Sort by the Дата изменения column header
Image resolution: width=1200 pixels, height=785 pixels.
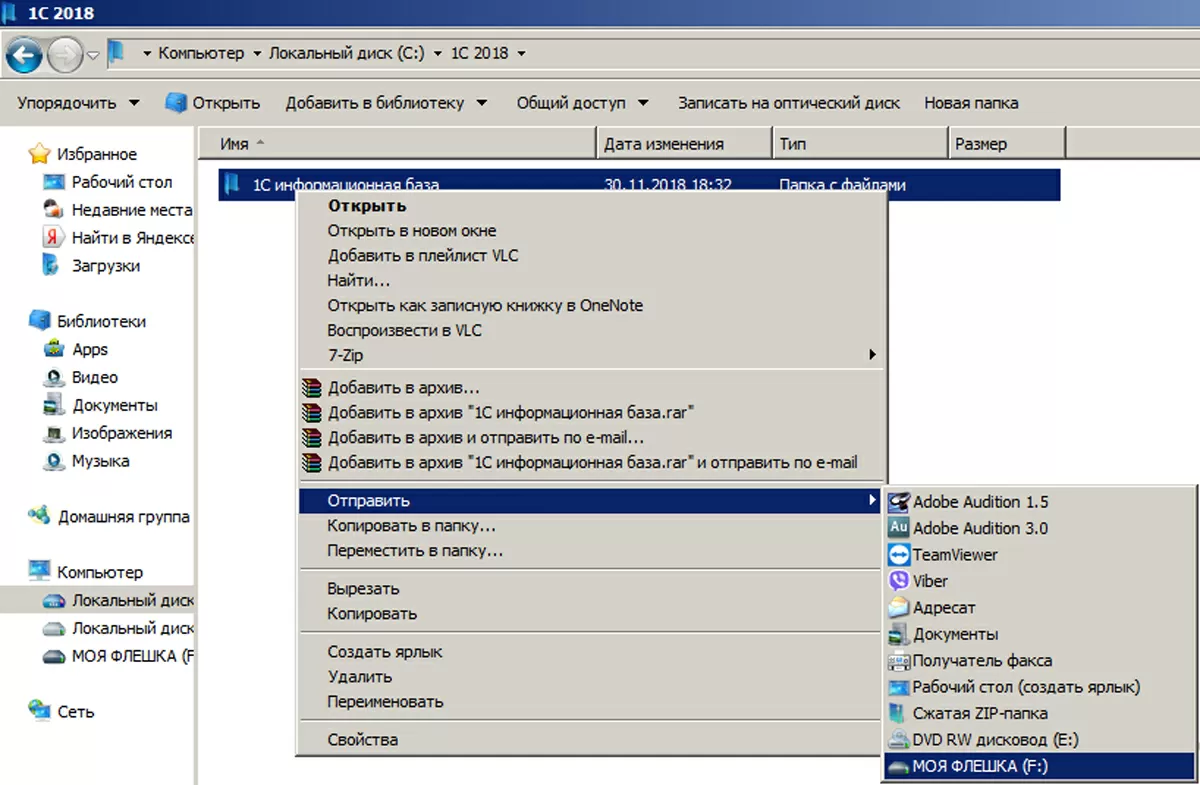[685, 144]
